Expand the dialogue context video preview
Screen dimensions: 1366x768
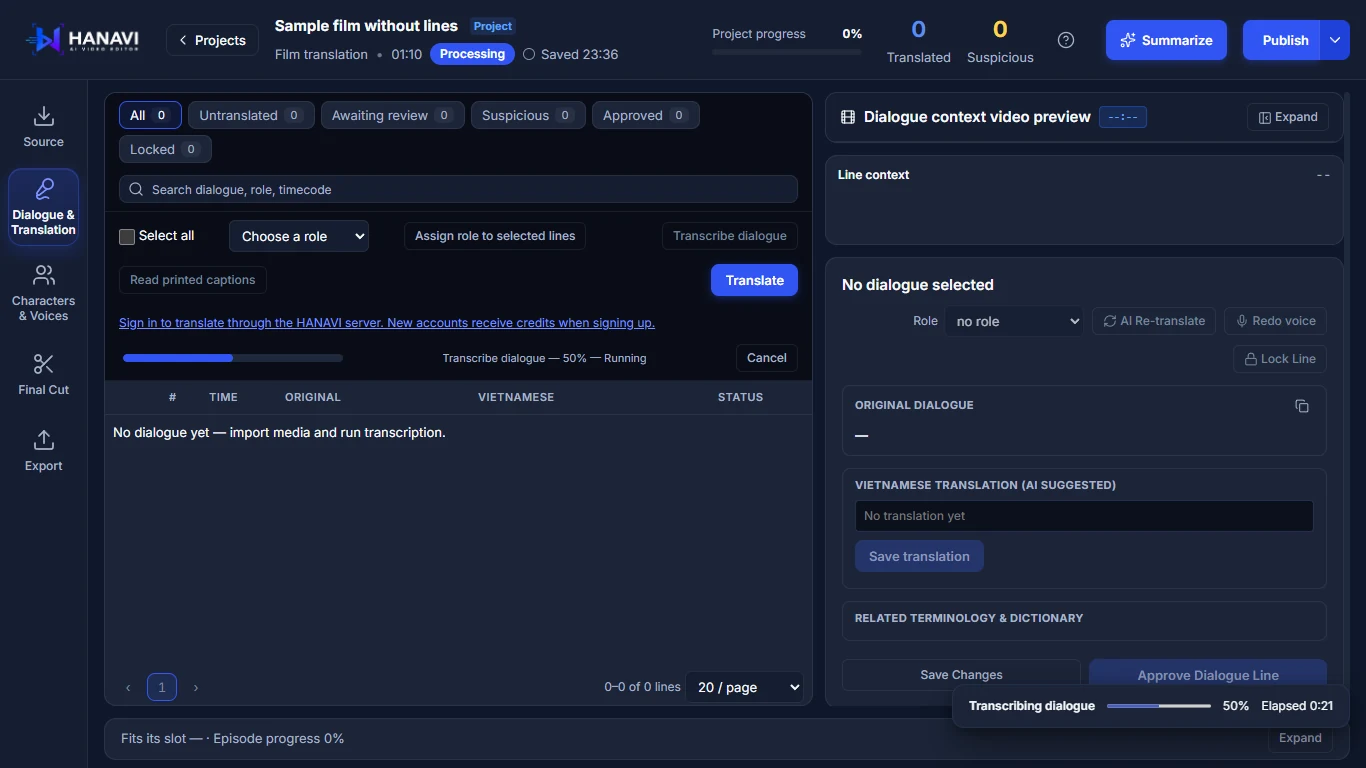click(1288, 117)
